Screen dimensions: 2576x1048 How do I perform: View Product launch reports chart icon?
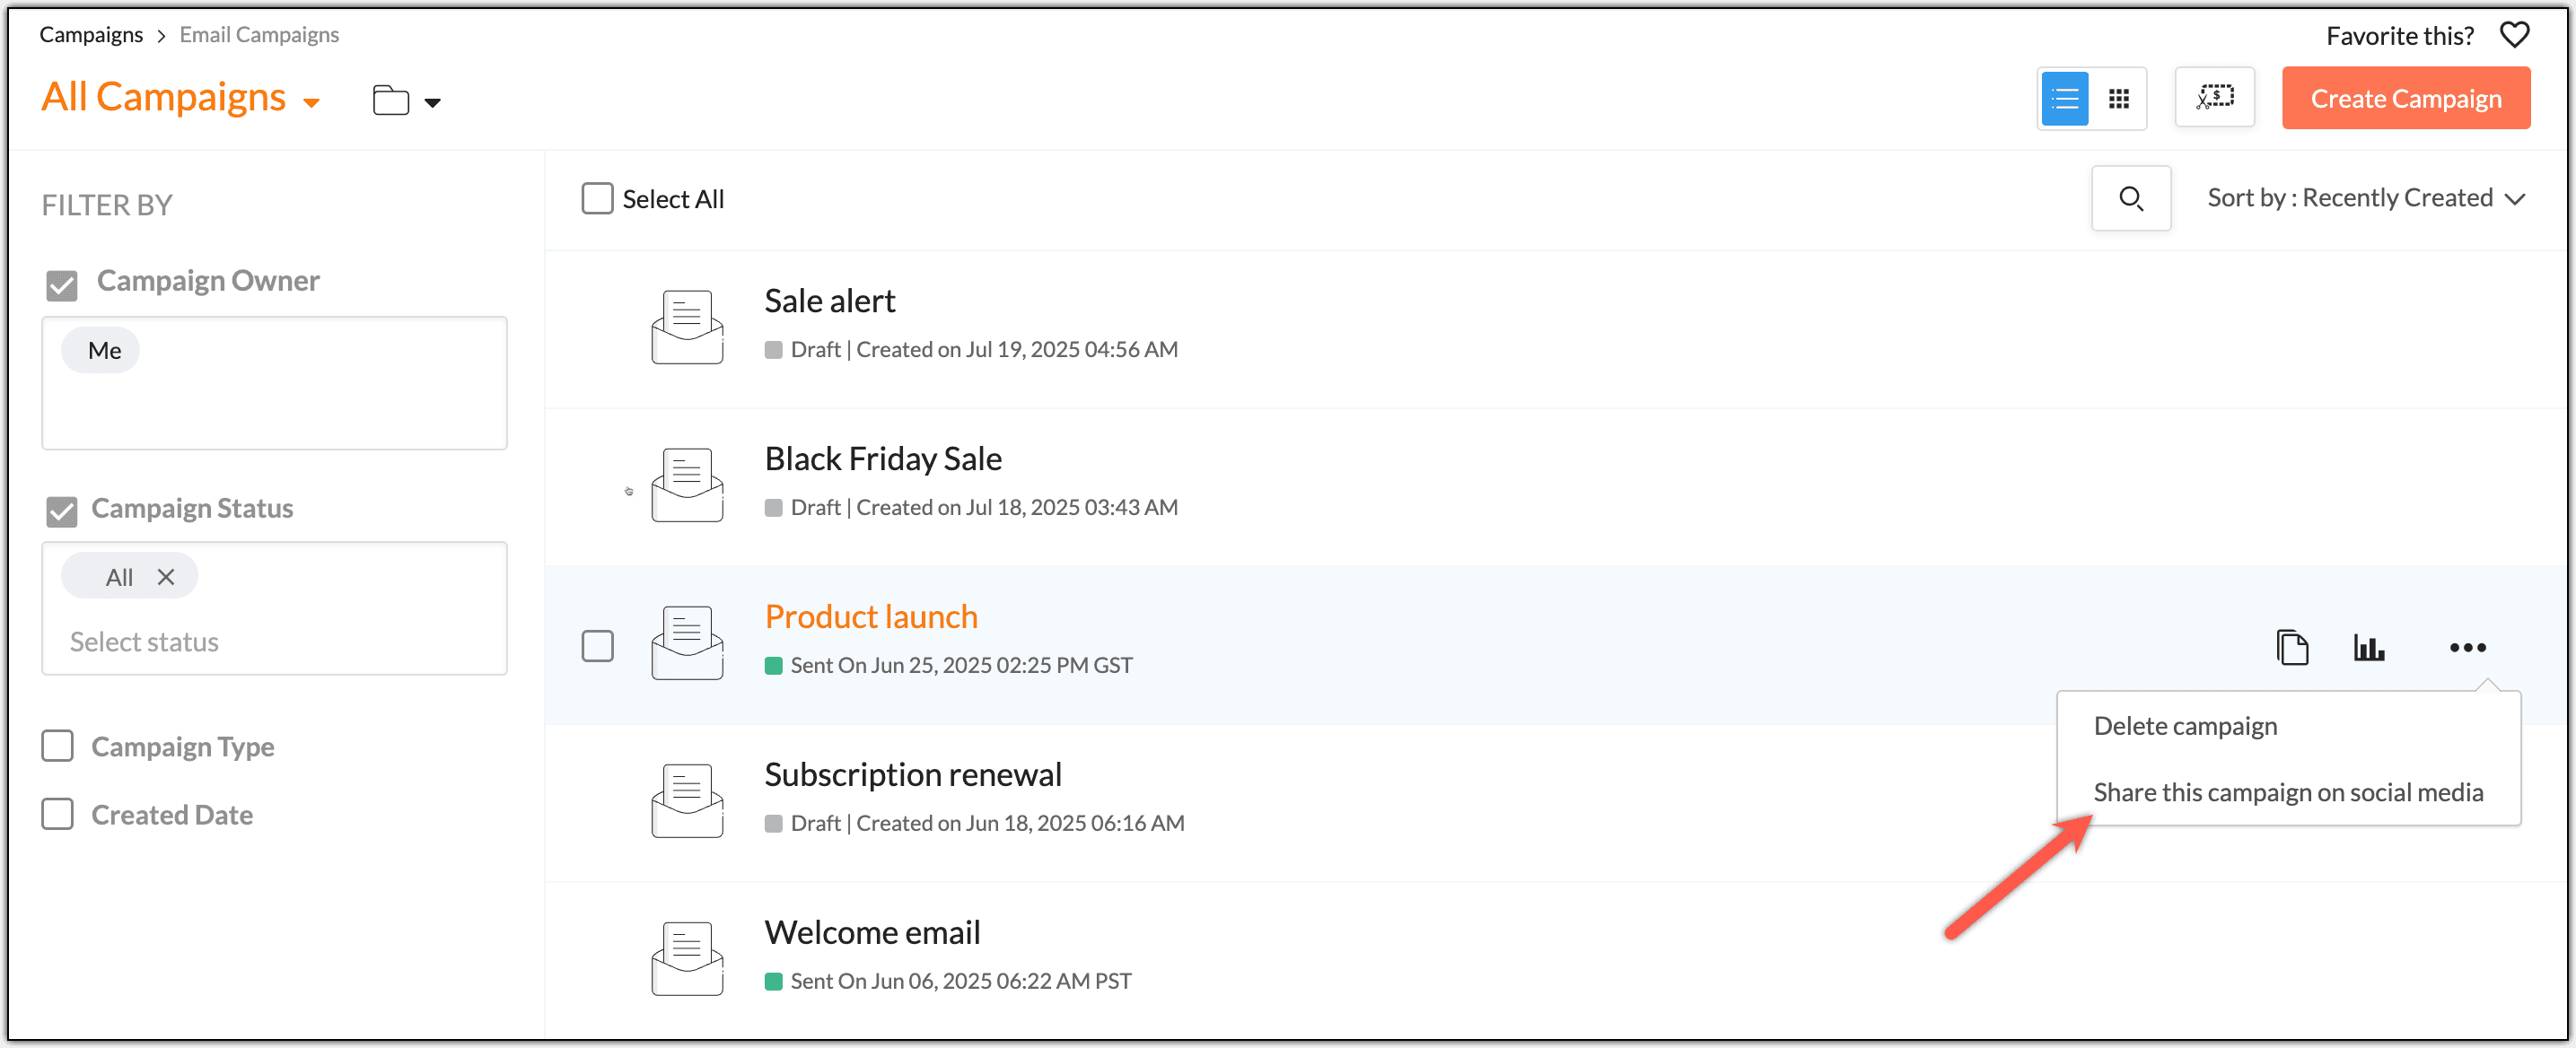tap(2368, 647)
